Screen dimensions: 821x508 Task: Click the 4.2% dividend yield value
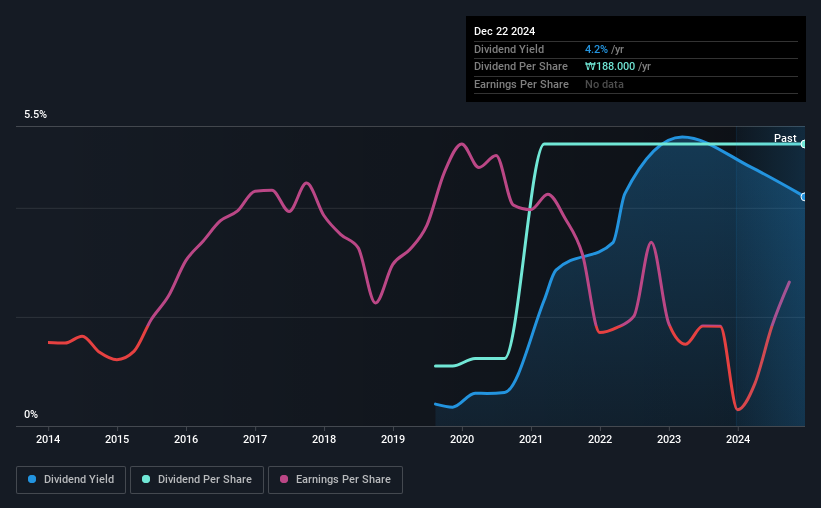596,49
